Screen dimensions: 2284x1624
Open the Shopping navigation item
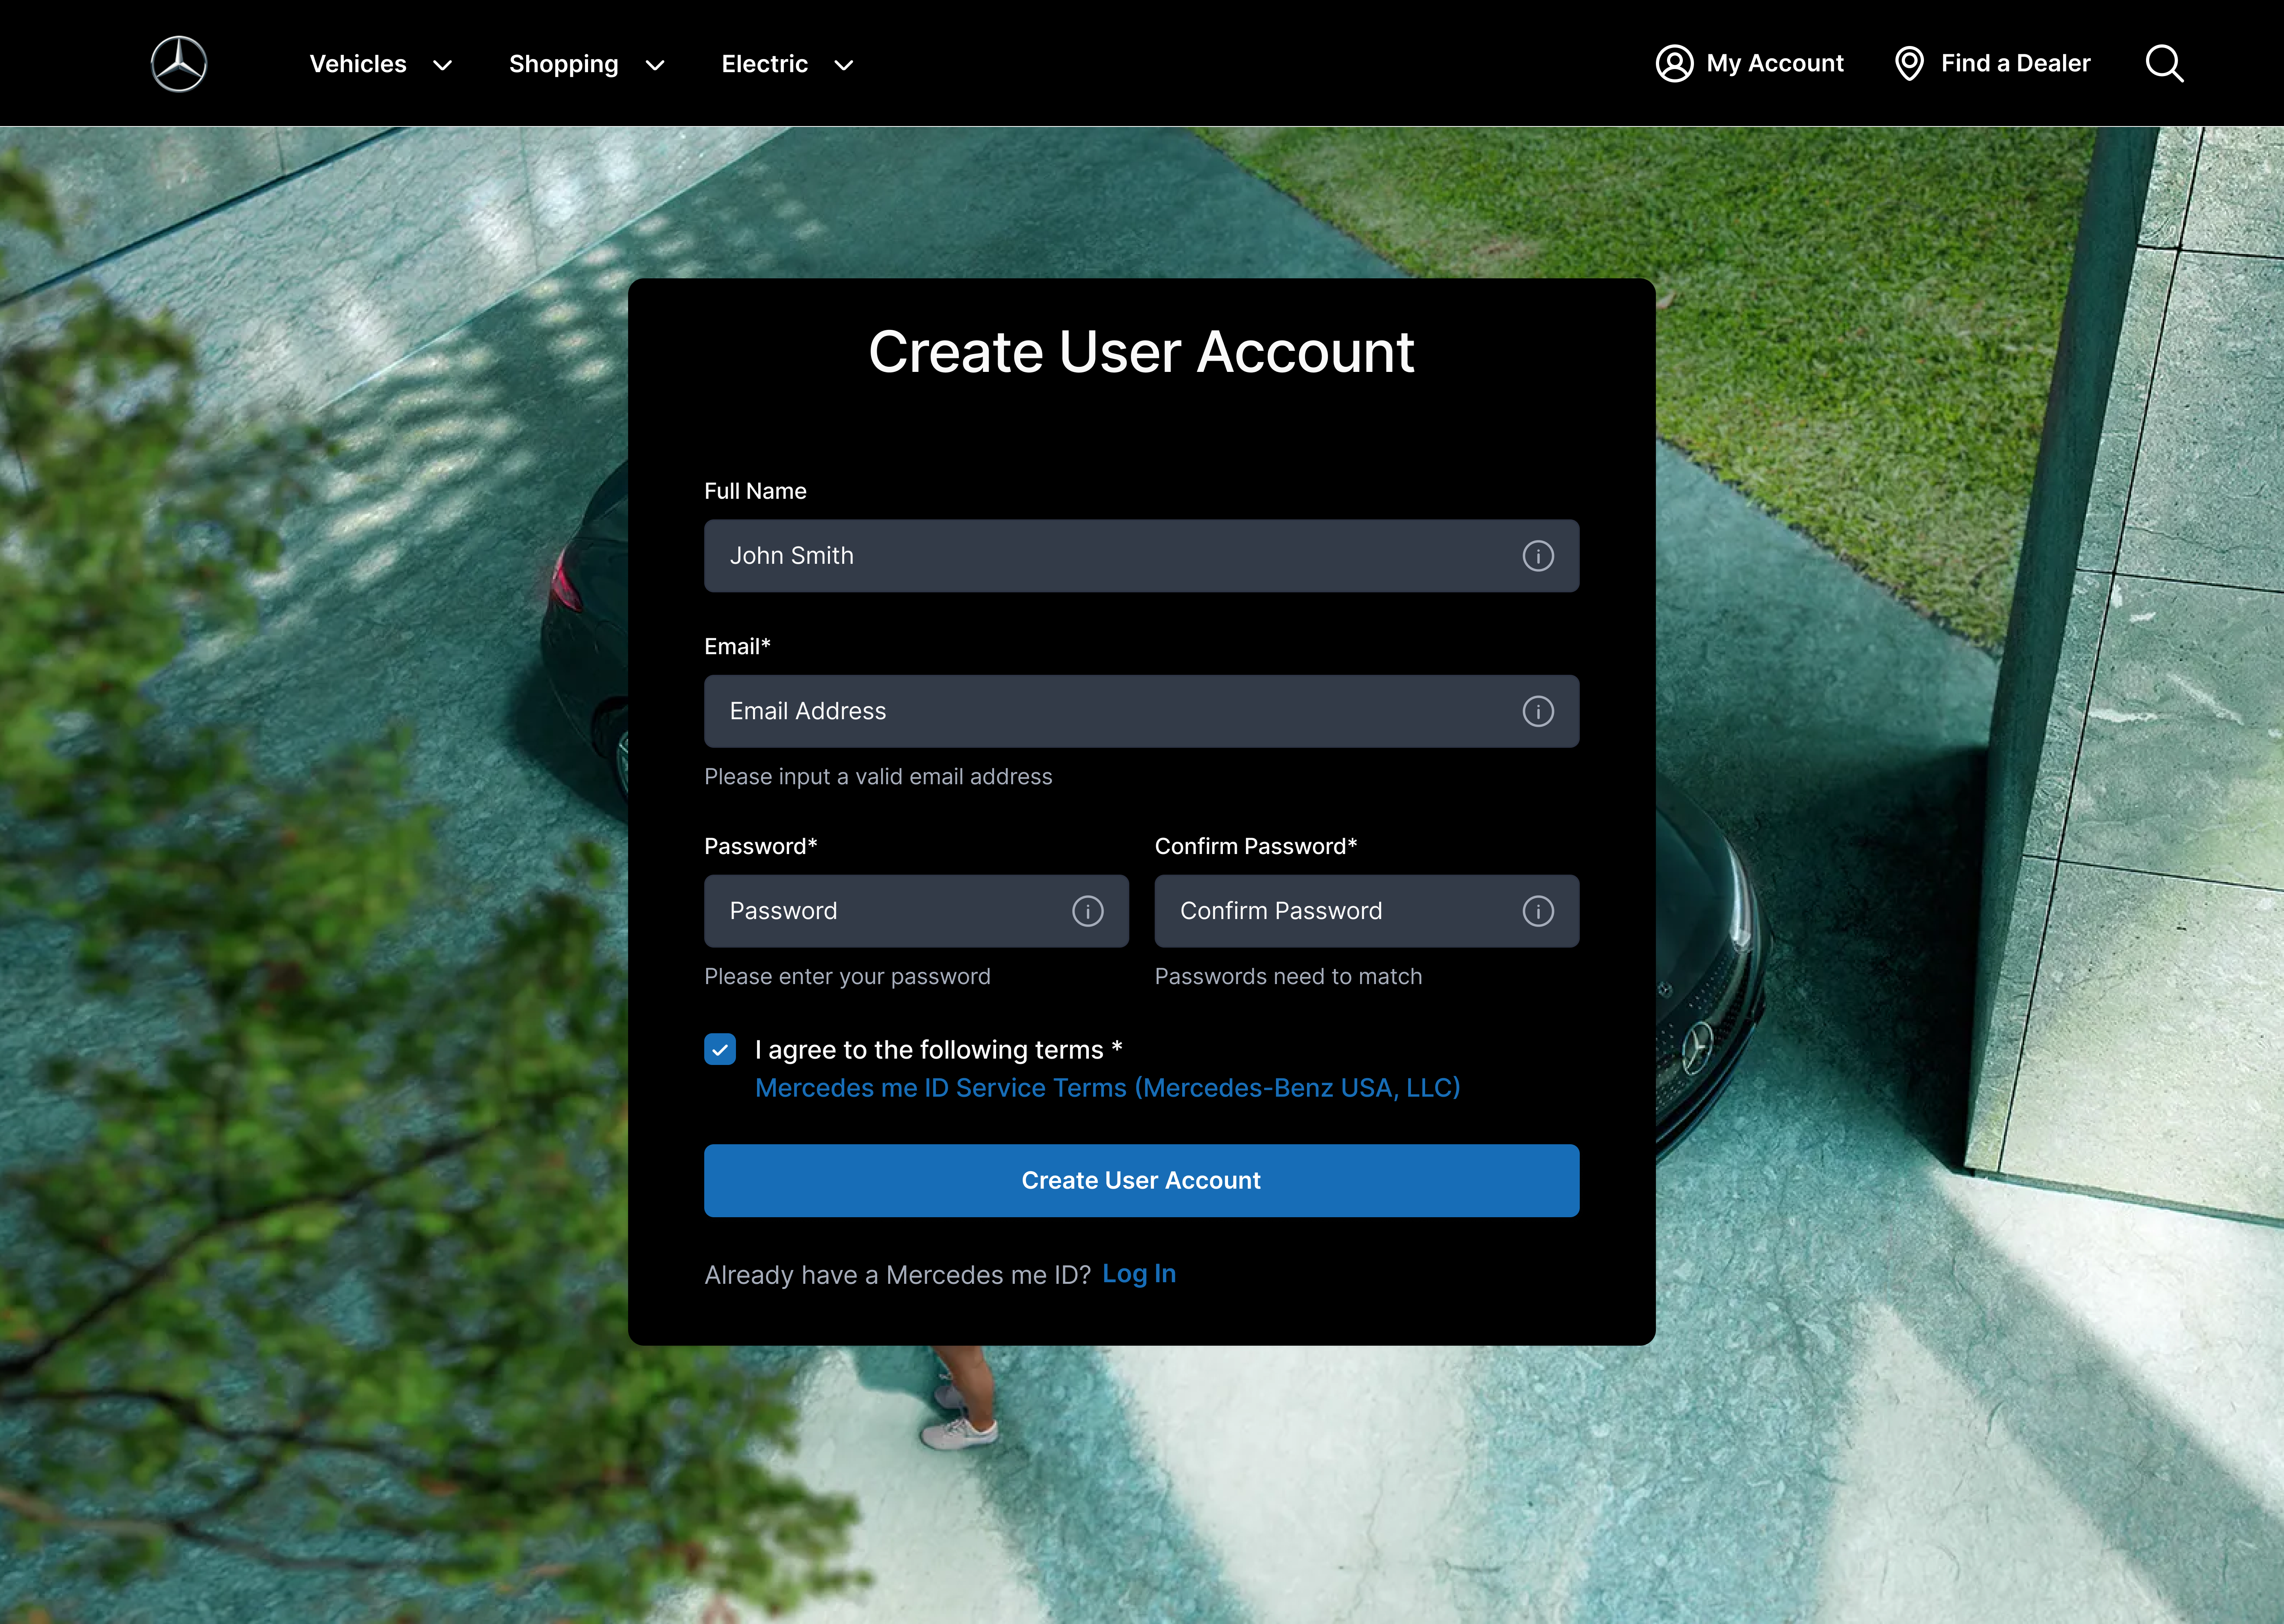tap(564, 64)
